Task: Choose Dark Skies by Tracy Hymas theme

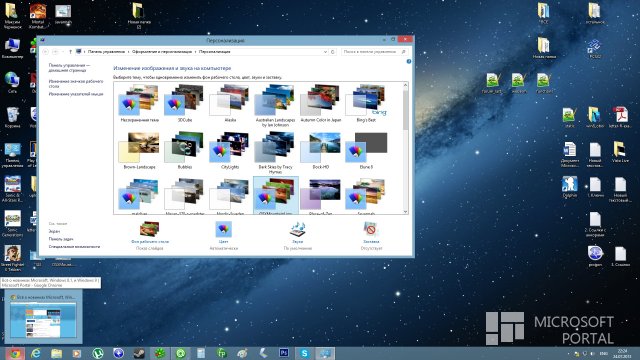Action: (276, 153)
